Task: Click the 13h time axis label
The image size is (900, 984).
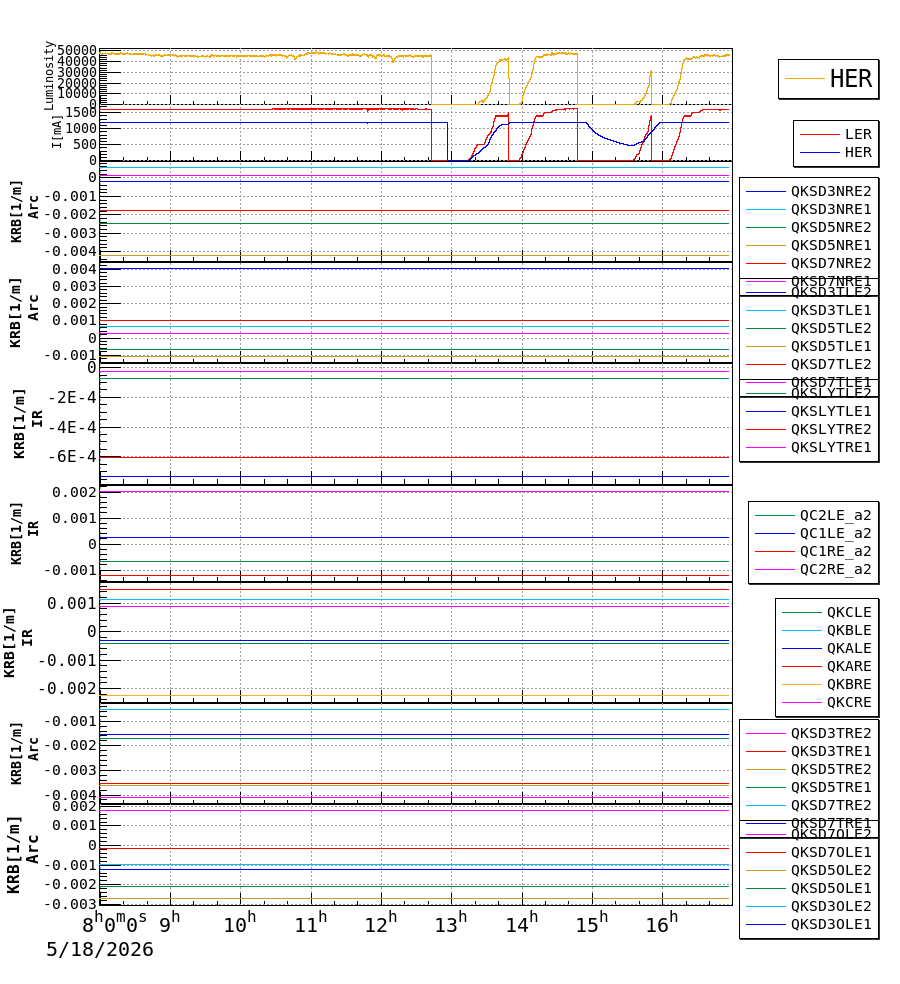Action: click(452, 924)
